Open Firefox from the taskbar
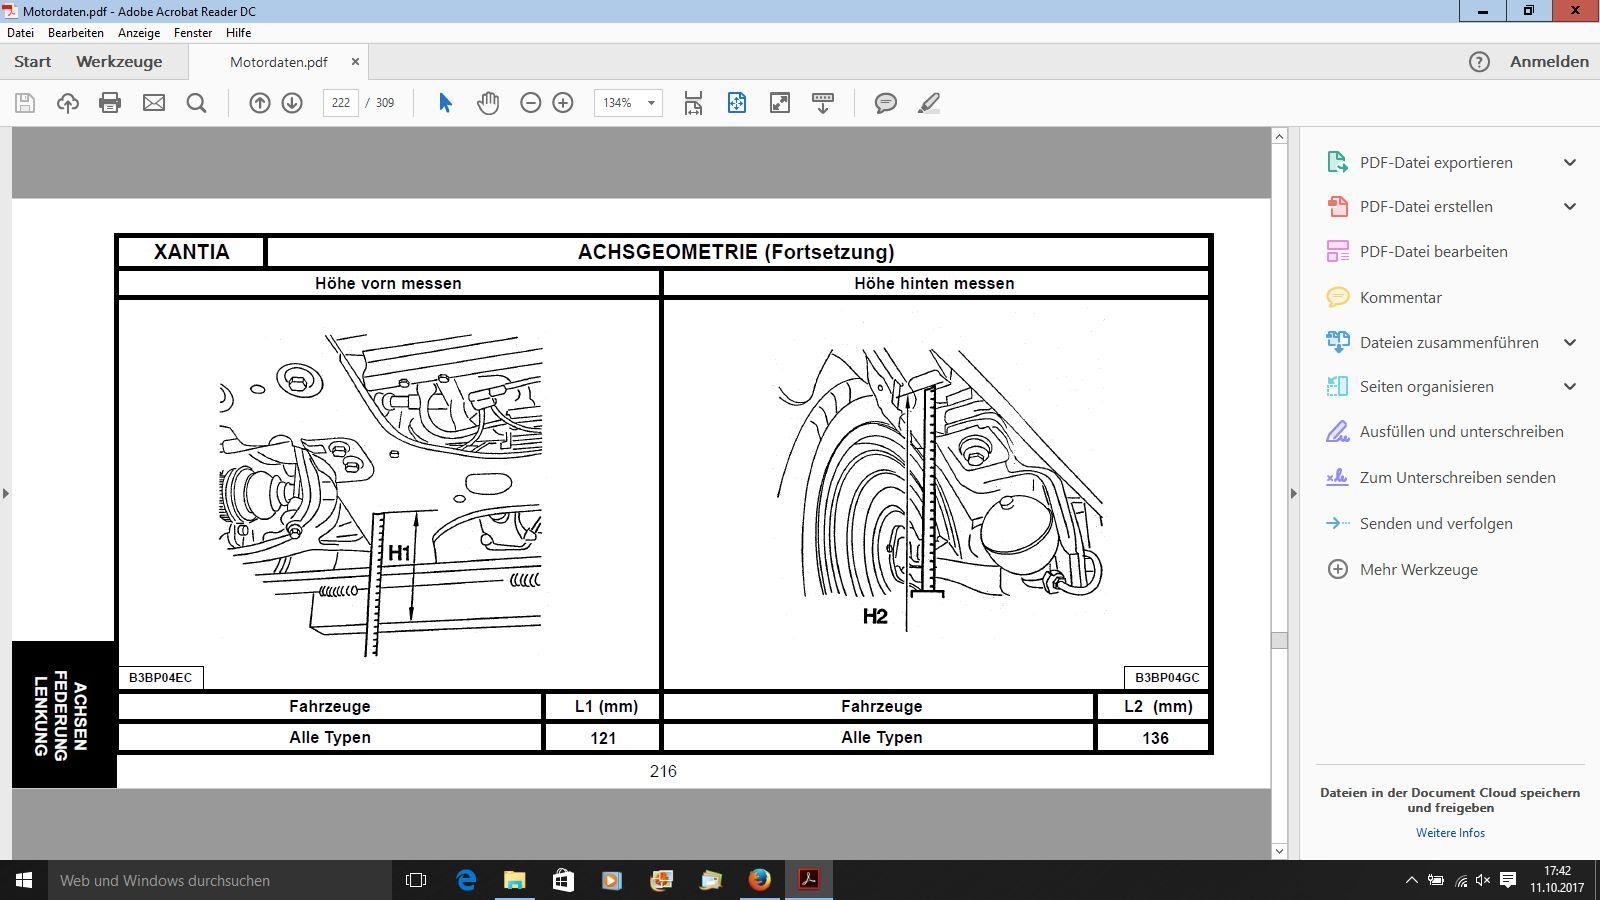Viewport: 1600px width, 900px height. click(760, 880)
